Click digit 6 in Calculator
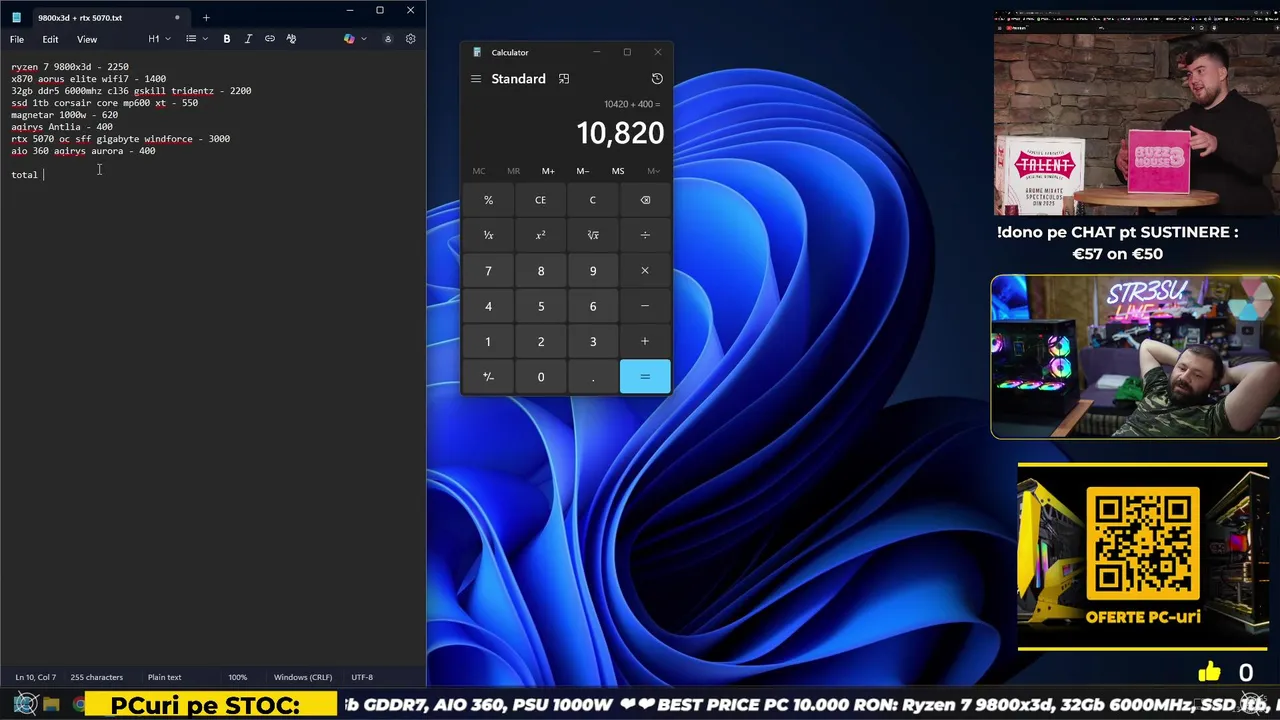 tap(593, 306)
